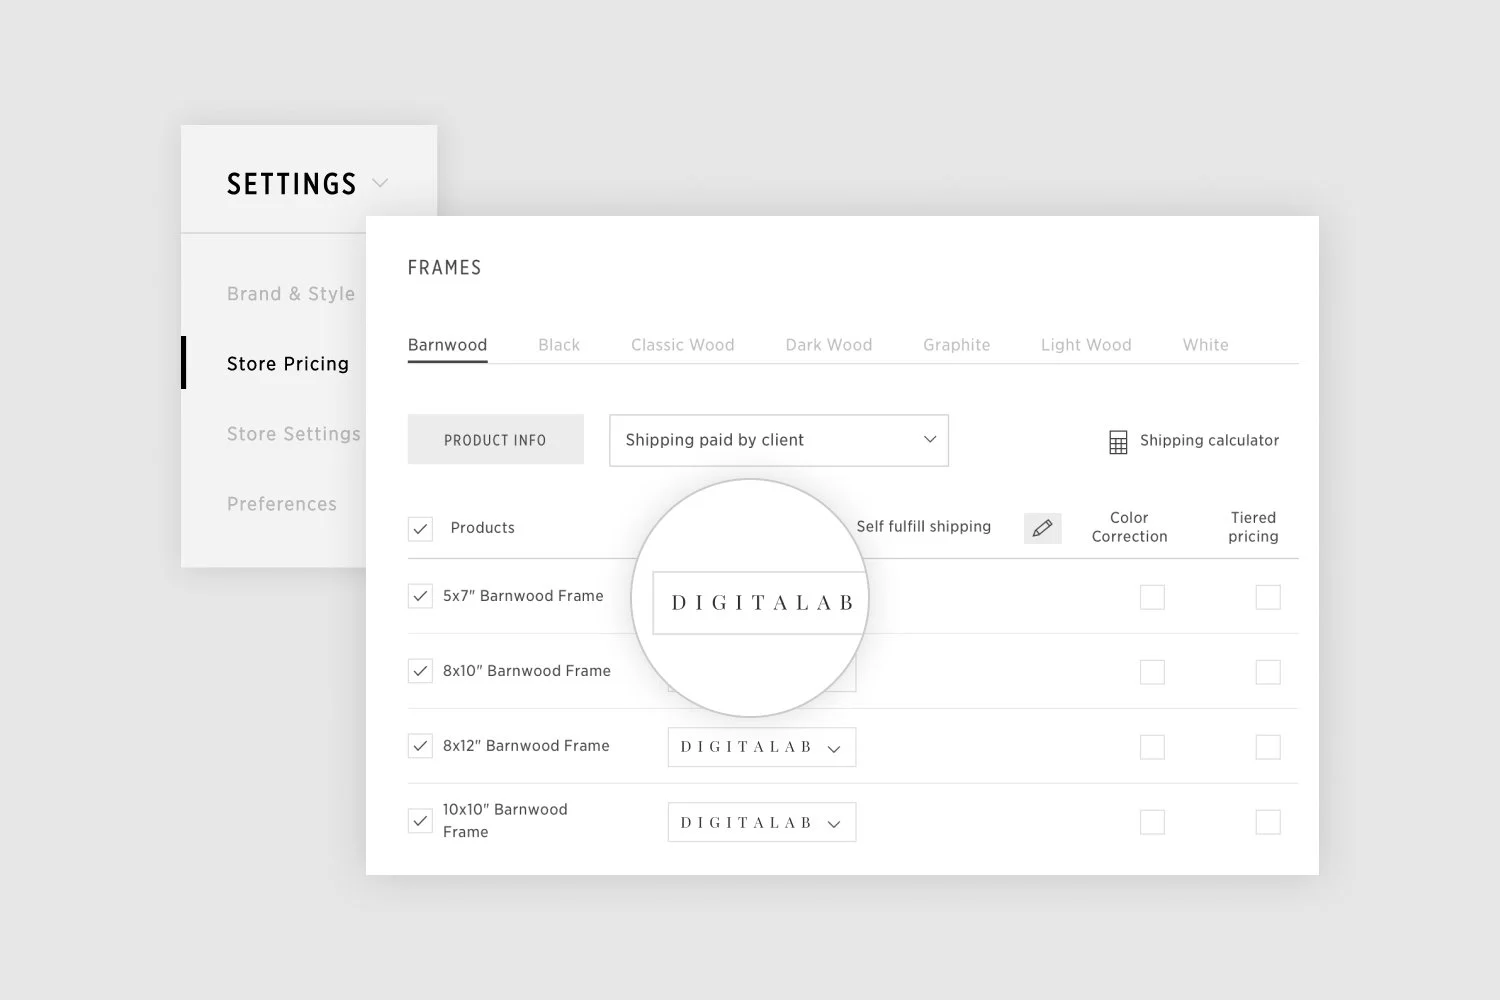This screenshot has height=1000, width=1500.
Task: Click the Color Correction column header
Action: 1129,527
